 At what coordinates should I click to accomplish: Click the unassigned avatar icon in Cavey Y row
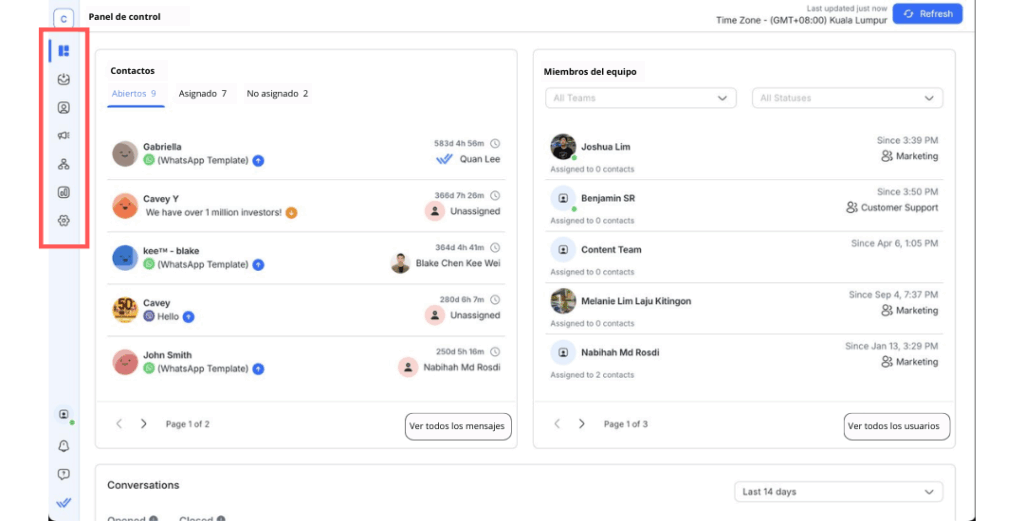click(x=434, y=211)
